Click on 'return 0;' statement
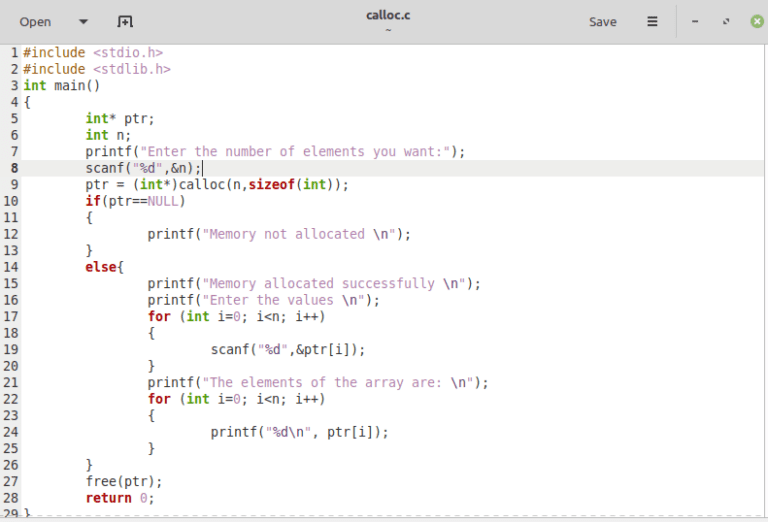Screen dimensions: 768x522 [120, 498]
